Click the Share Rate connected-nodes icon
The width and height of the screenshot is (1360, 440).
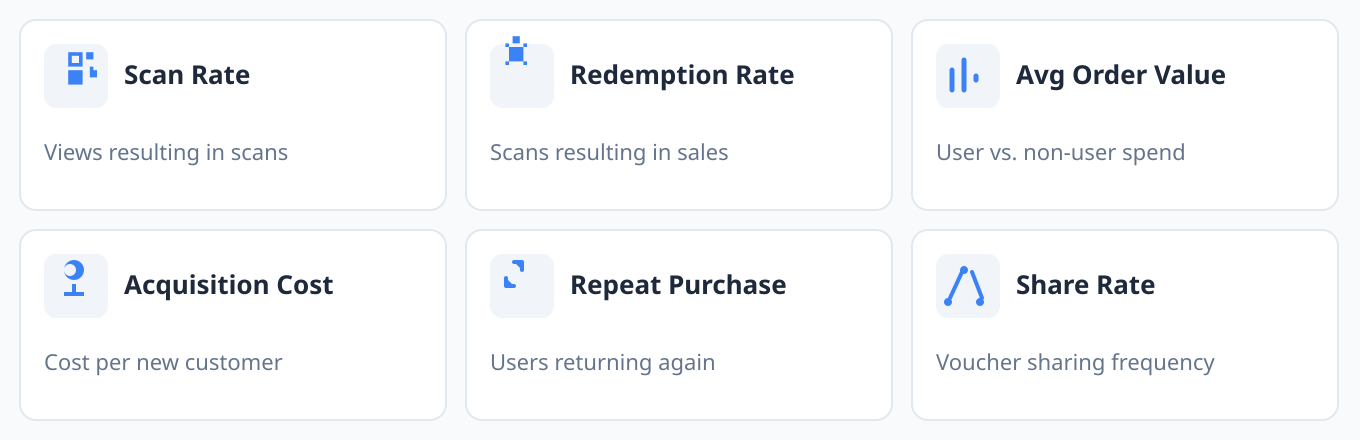[x=967, y=286]
